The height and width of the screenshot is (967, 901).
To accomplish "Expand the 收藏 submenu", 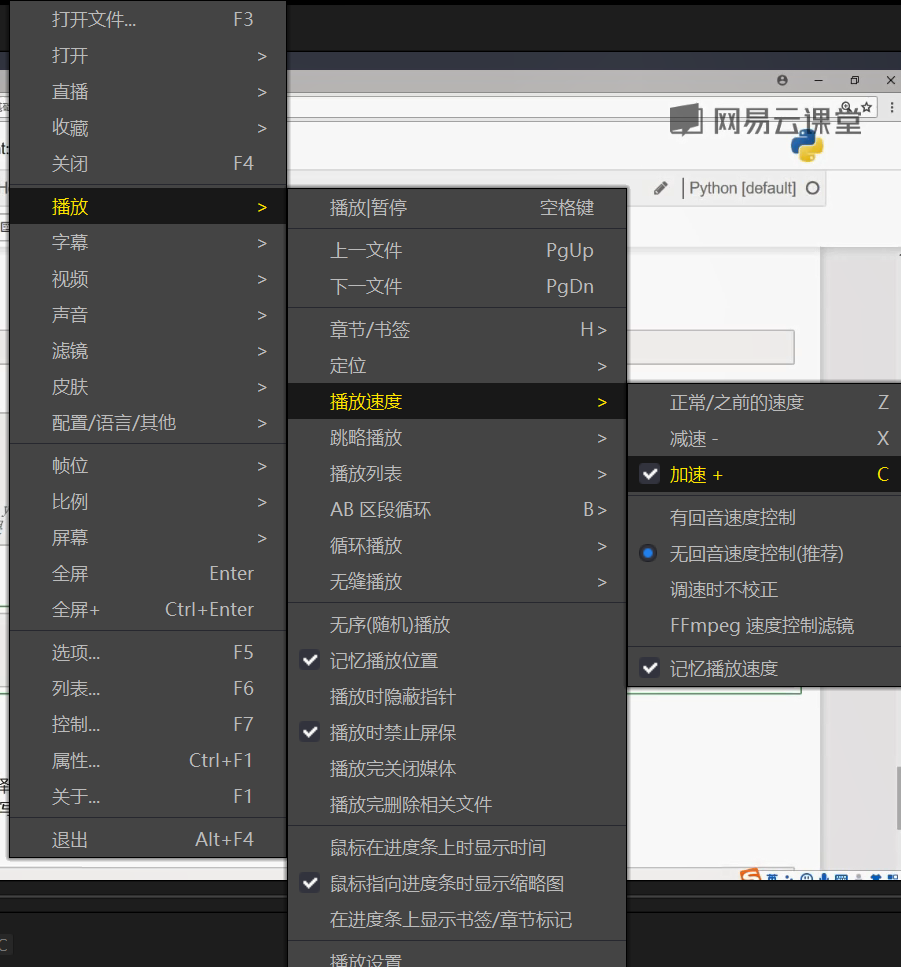I will 148,128.
